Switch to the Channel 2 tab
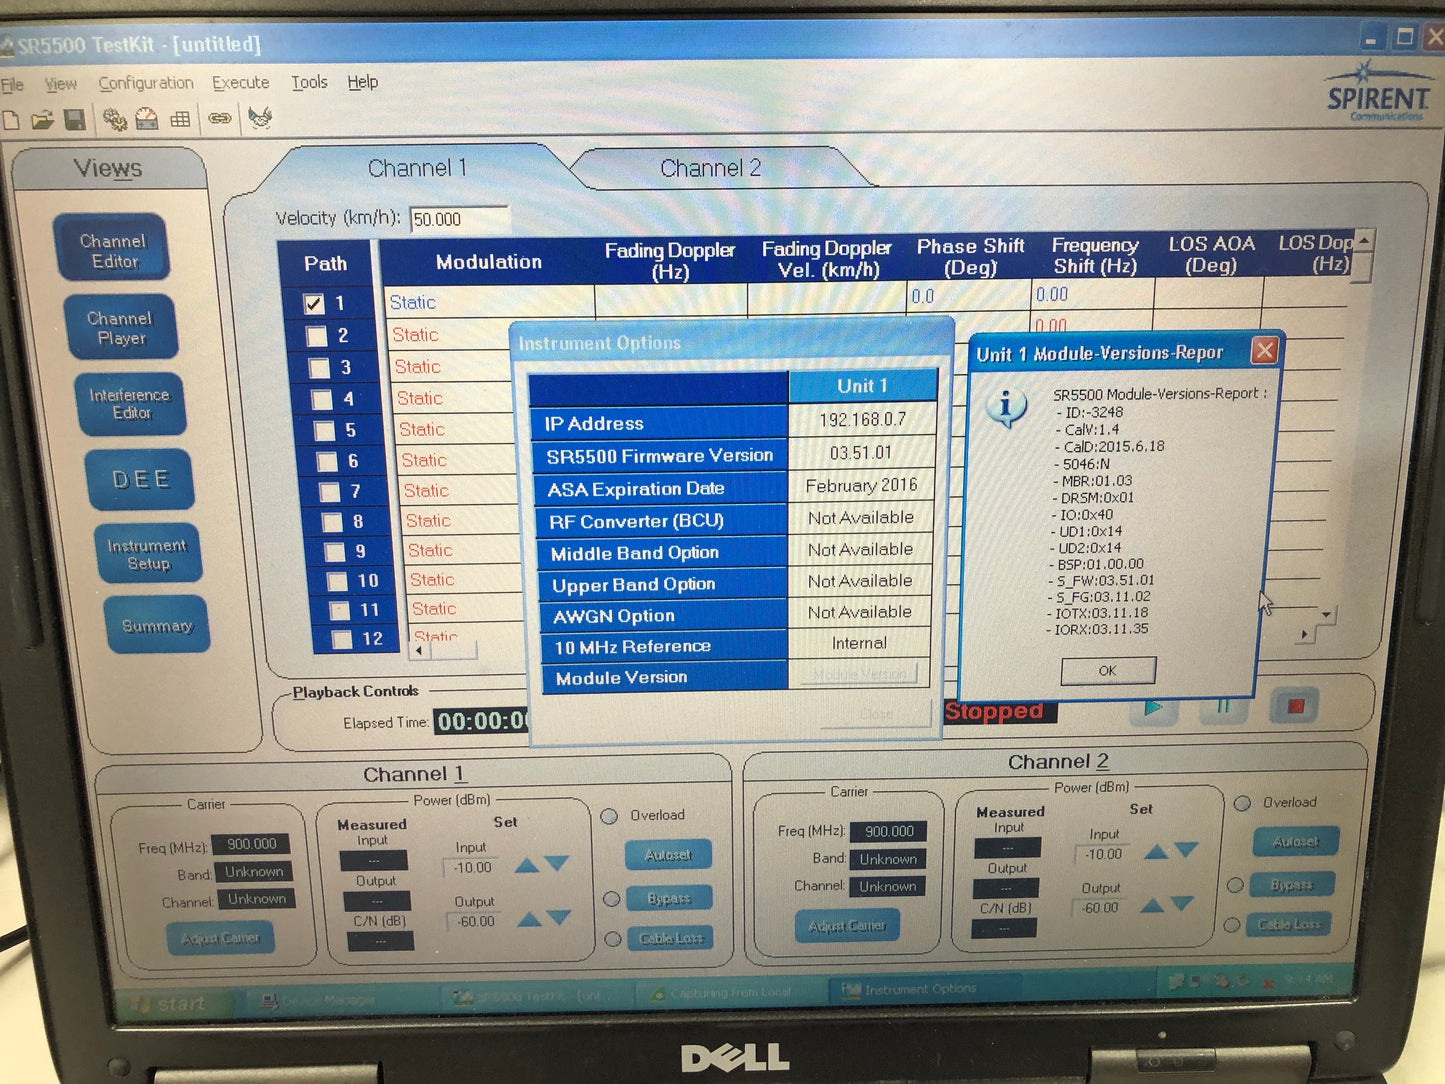This screenshot has width=1445, height=1084. [x=710, y=168]
